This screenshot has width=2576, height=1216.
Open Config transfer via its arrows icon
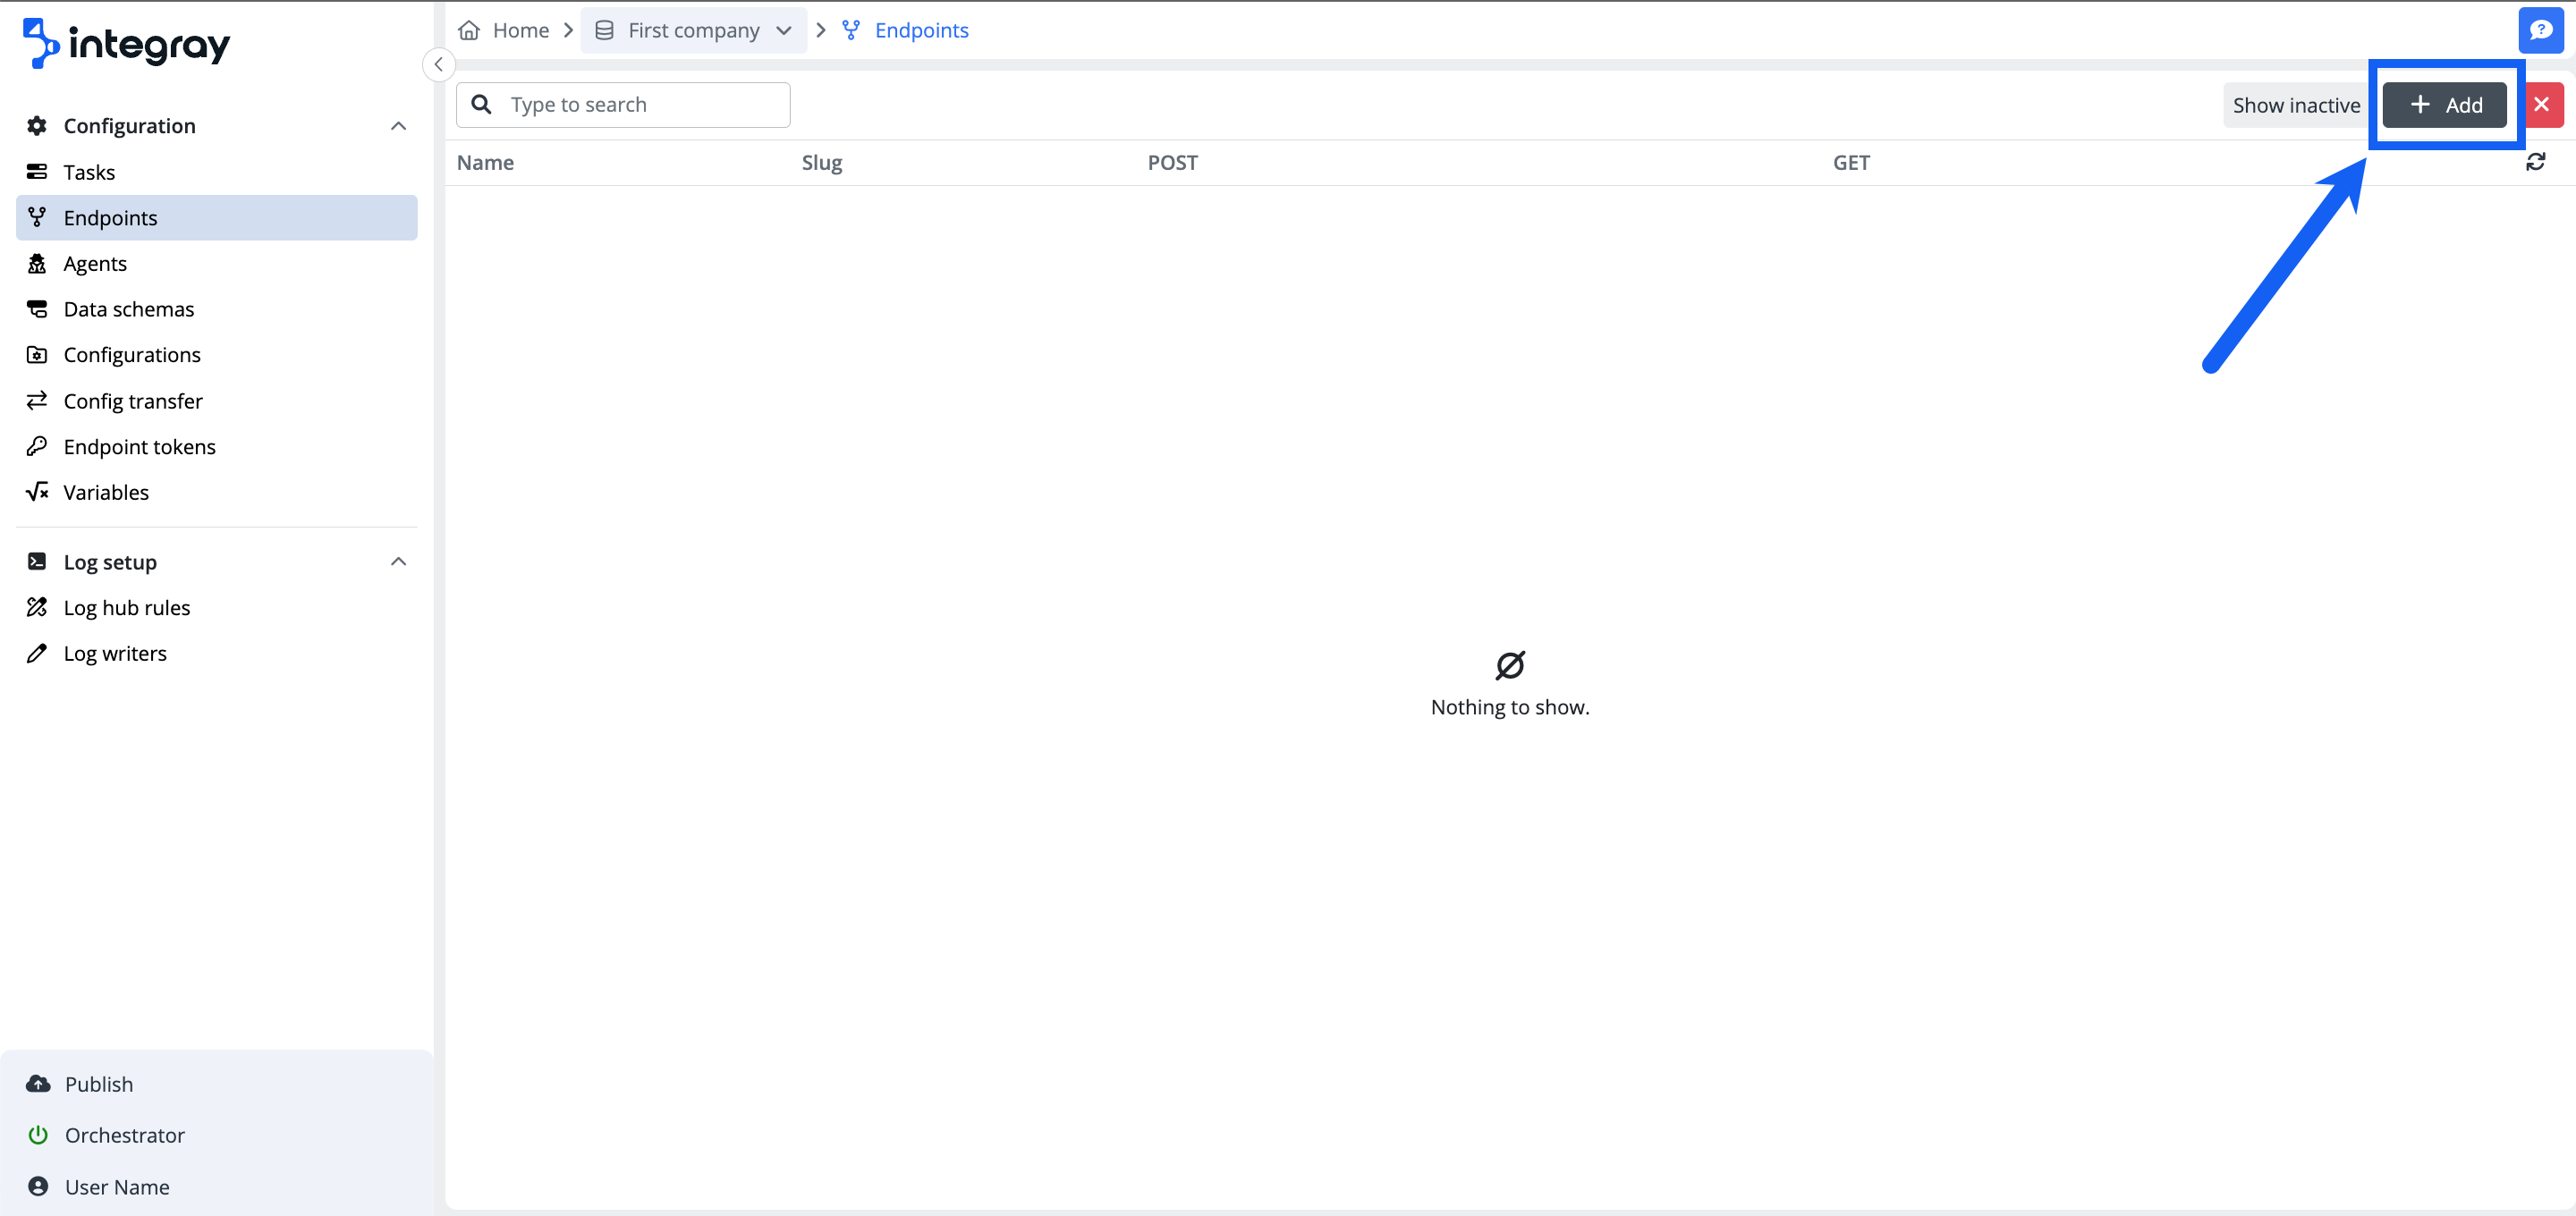coord(37,400)
